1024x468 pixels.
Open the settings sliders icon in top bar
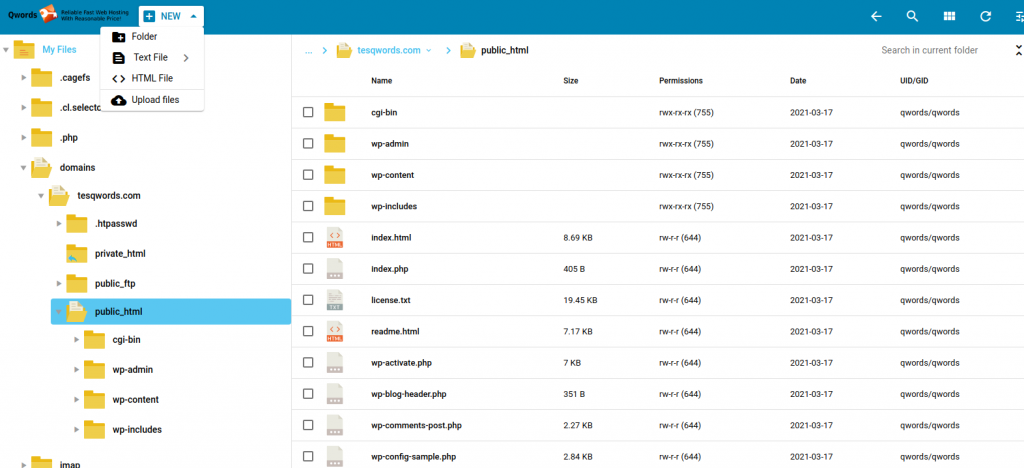(x=1019, y=16)
